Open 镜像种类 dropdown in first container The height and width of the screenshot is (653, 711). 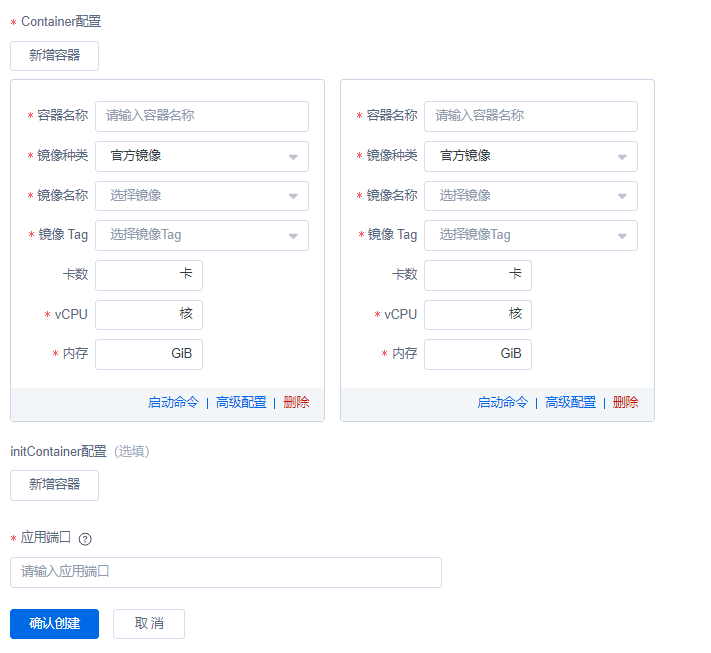(x=201, y=156)
